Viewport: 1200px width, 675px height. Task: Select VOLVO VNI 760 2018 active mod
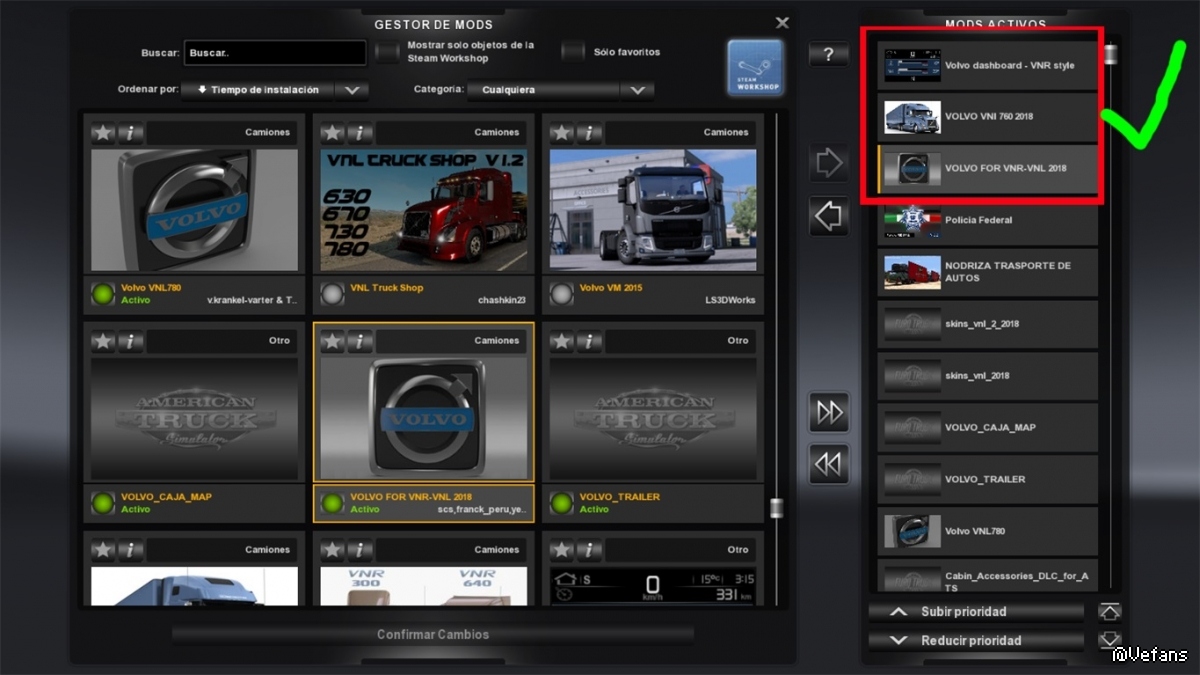click(x=988, y=117)
